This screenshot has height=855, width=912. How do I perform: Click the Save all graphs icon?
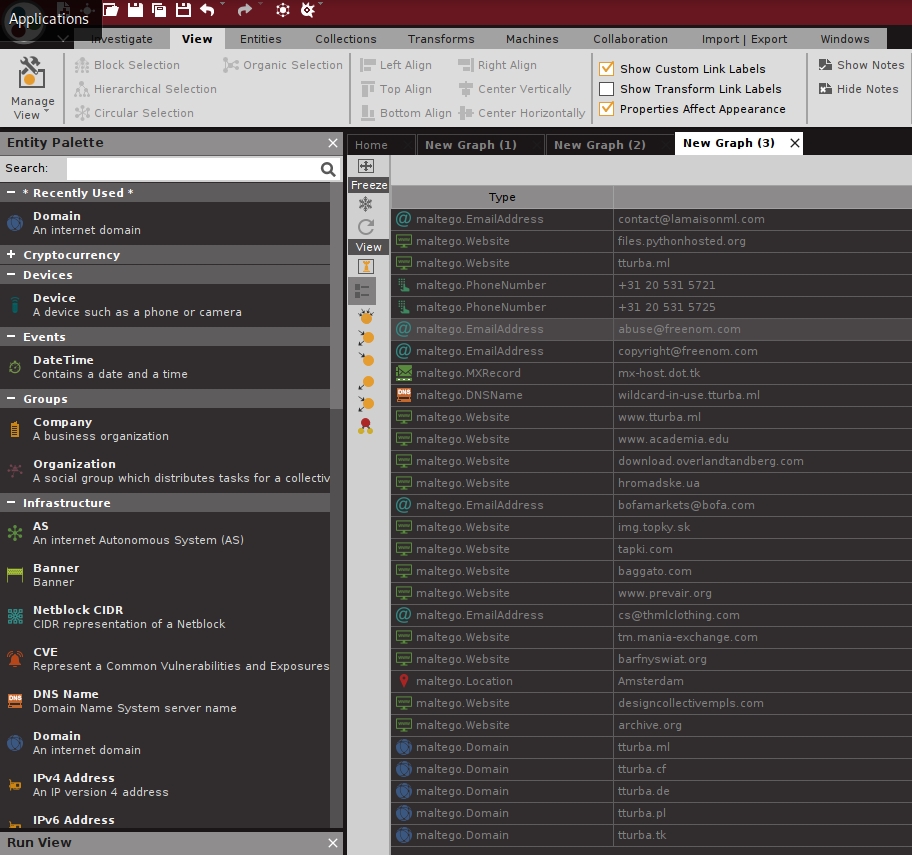coord(159,9)
